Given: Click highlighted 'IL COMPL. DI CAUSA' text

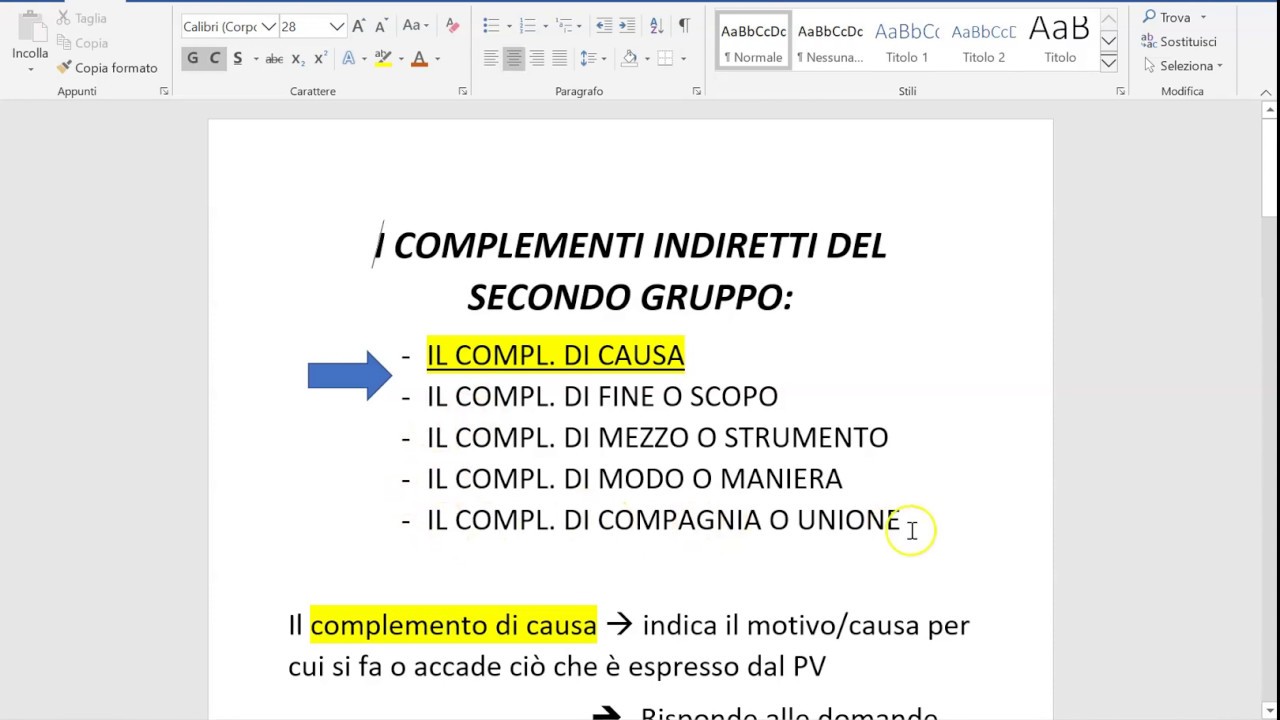Looking at the screenshot, I should [555, 355].
